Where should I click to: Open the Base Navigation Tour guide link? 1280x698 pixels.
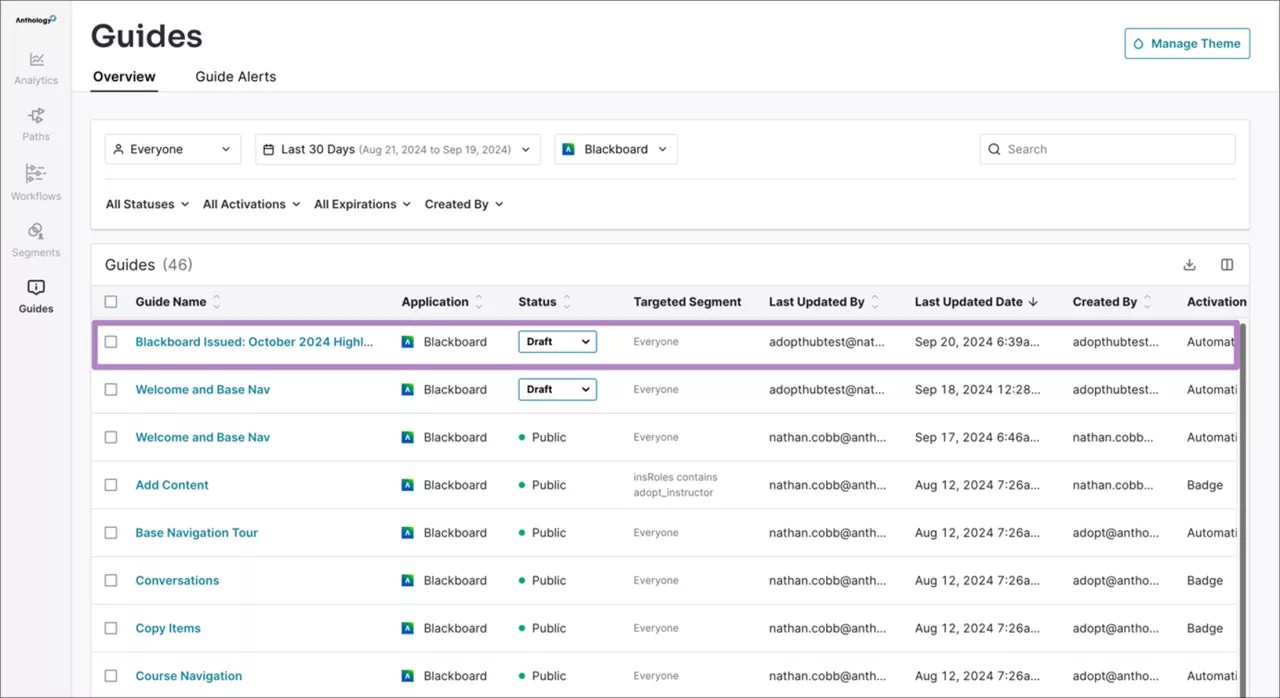coord(196,532)
